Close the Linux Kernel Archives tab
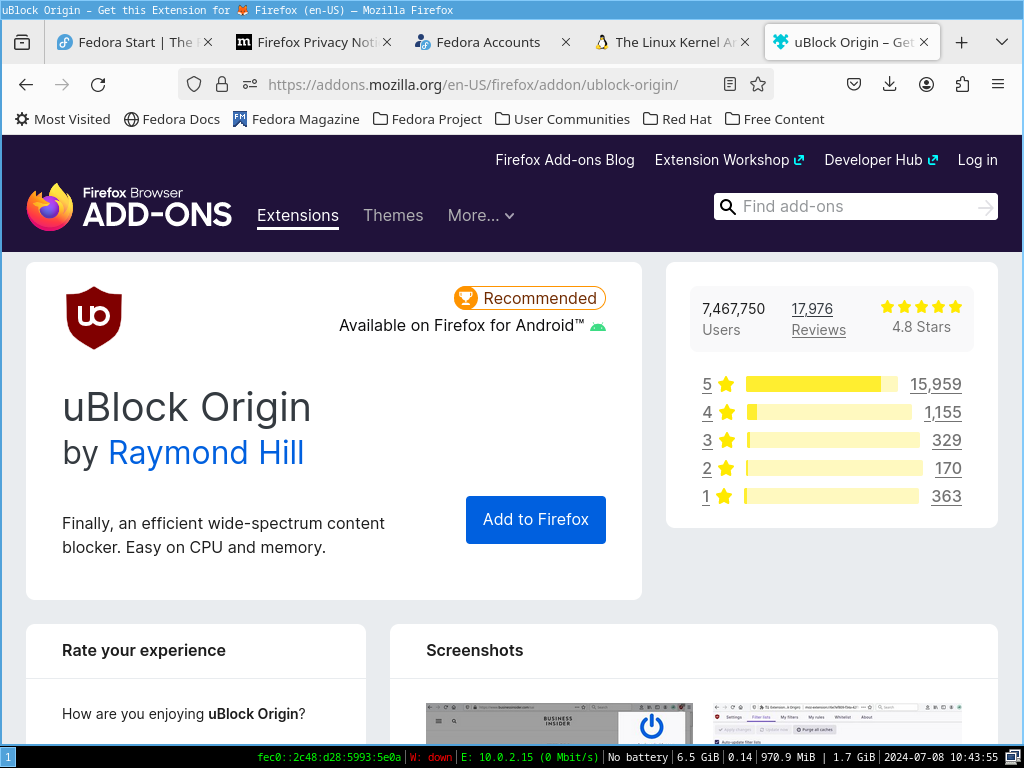Viewport: 1024px width, 768px height. [745, 42]
